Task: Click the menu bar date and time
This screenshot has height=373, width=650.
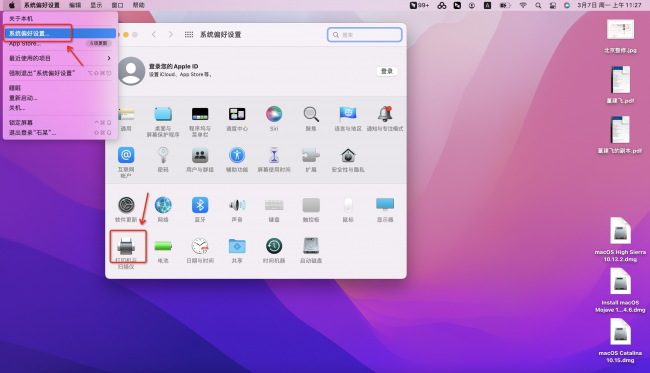Action: point(609,5)
